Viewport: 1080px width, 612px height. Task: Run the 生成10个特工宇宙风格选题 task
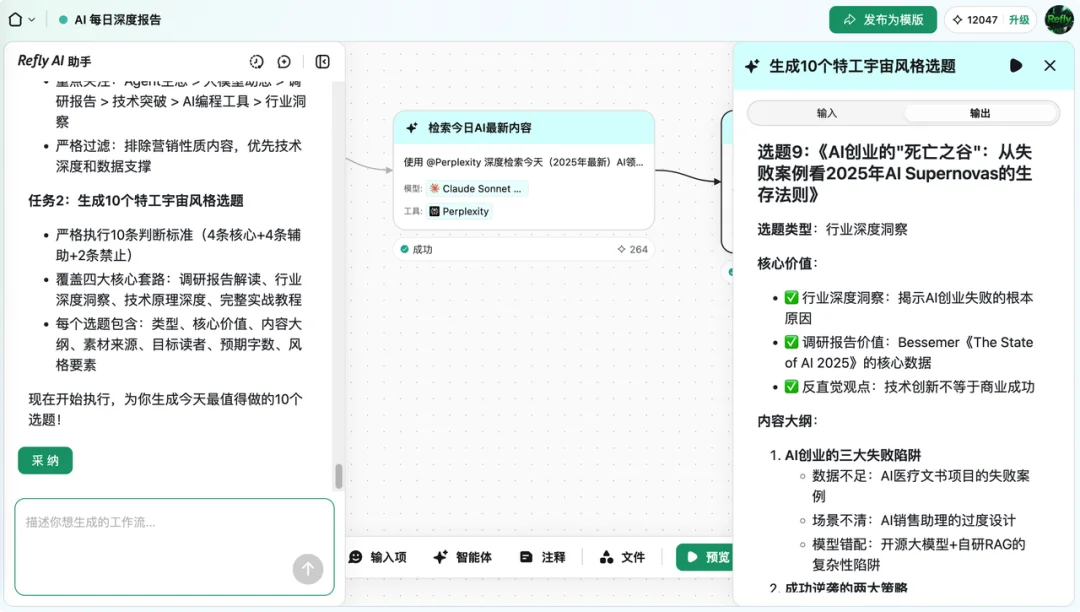pyautogui.click(x=1016, y=65)
